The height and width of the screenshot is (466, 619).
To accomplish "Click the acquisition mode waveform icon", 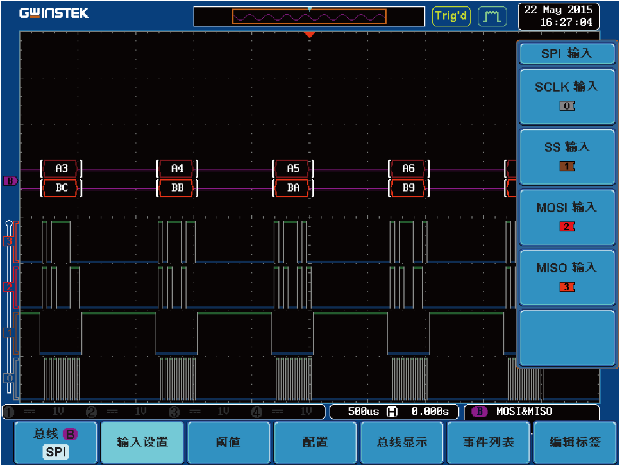I will click(x=491, y=16).
